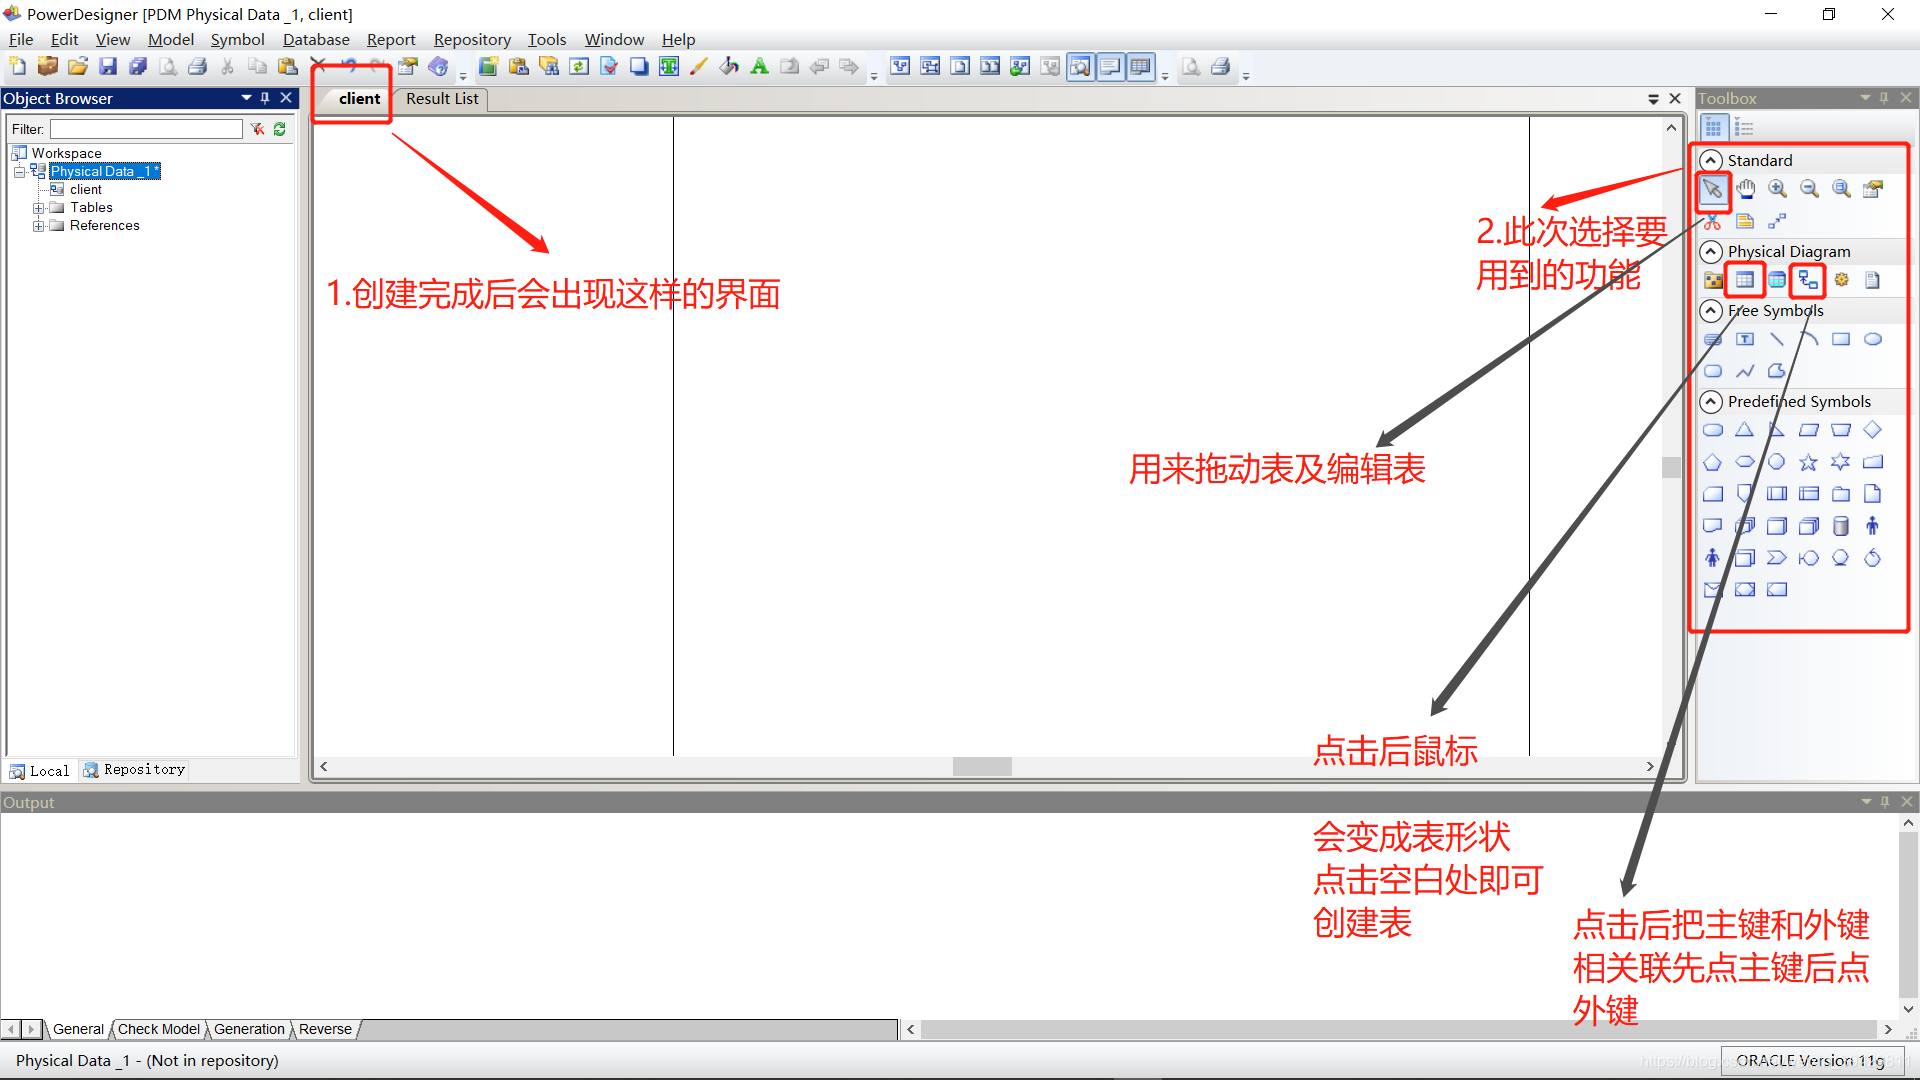Viewport: 1920px width, 1080px height.
Task: Select the Table creation tool
Action: pos(1742,280)
